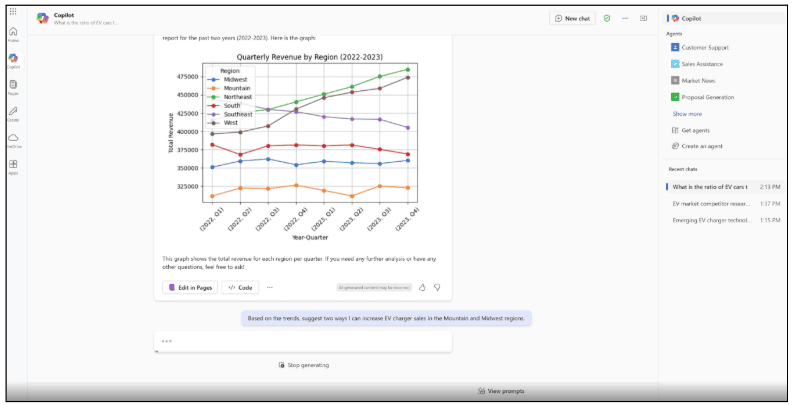Open OneDrive from left sidebar
794x405 pixels.
click(13, 141)
